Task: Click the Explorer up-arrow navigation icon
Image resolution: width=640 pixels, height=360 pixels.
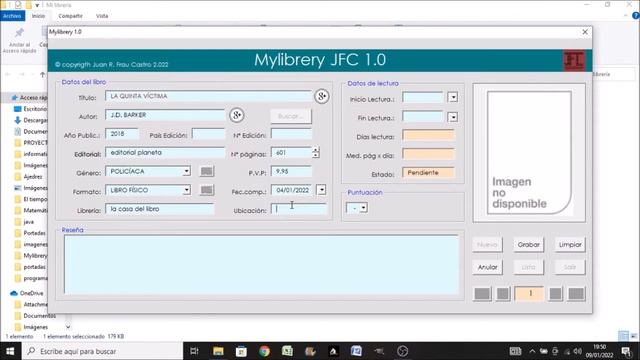Action: pos(42,74)
